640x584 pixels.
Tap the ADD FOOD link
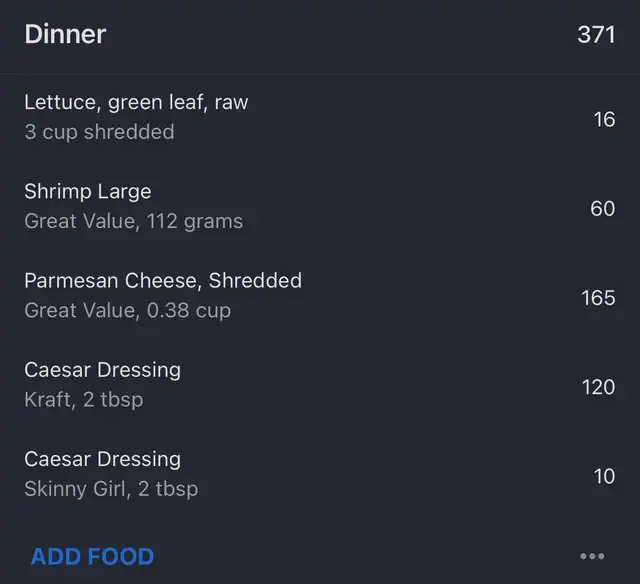coord(92,556)
